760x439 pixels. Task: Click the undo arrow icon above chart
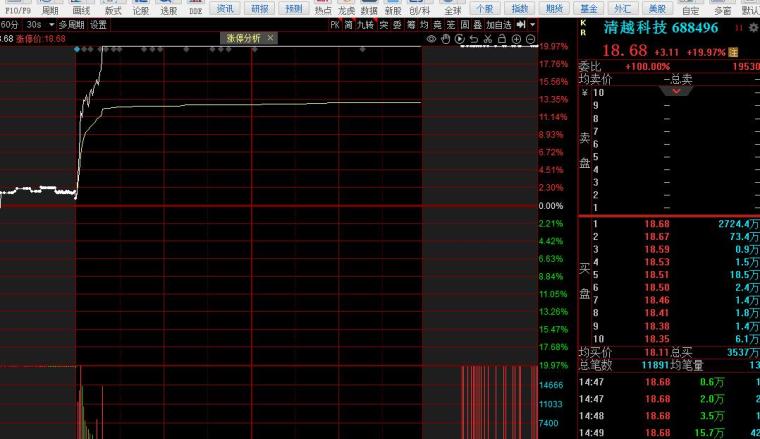tap(474, 39)
